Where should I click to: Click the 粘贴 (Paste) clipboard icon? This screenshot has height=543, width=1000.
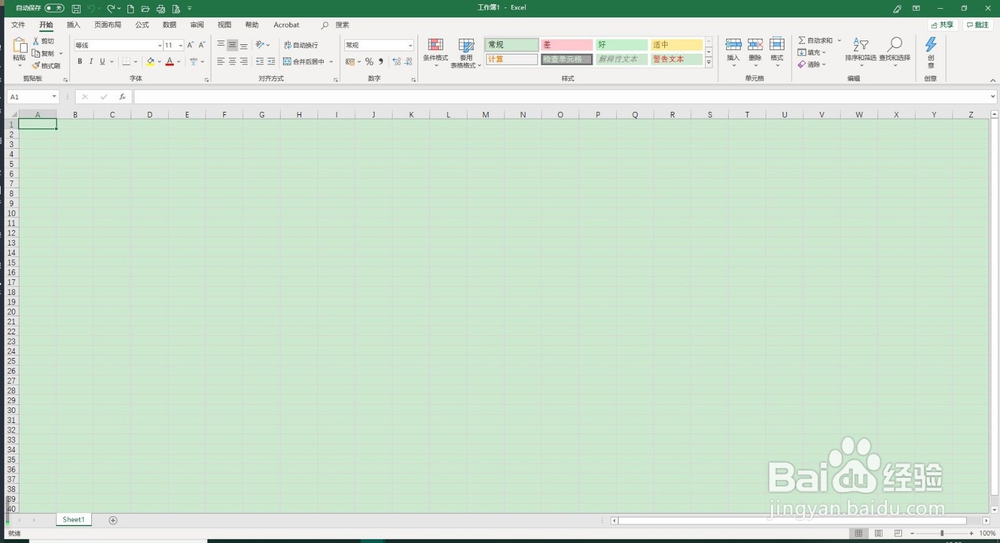20,45
